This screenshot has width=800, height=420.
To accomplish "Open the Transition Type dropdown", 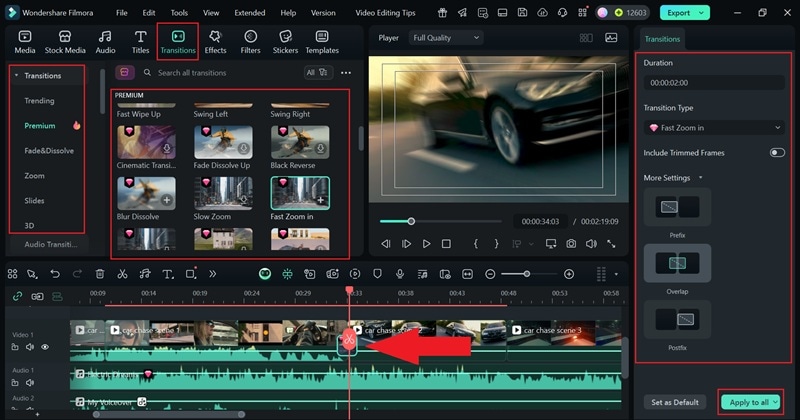I will (714, 128).
